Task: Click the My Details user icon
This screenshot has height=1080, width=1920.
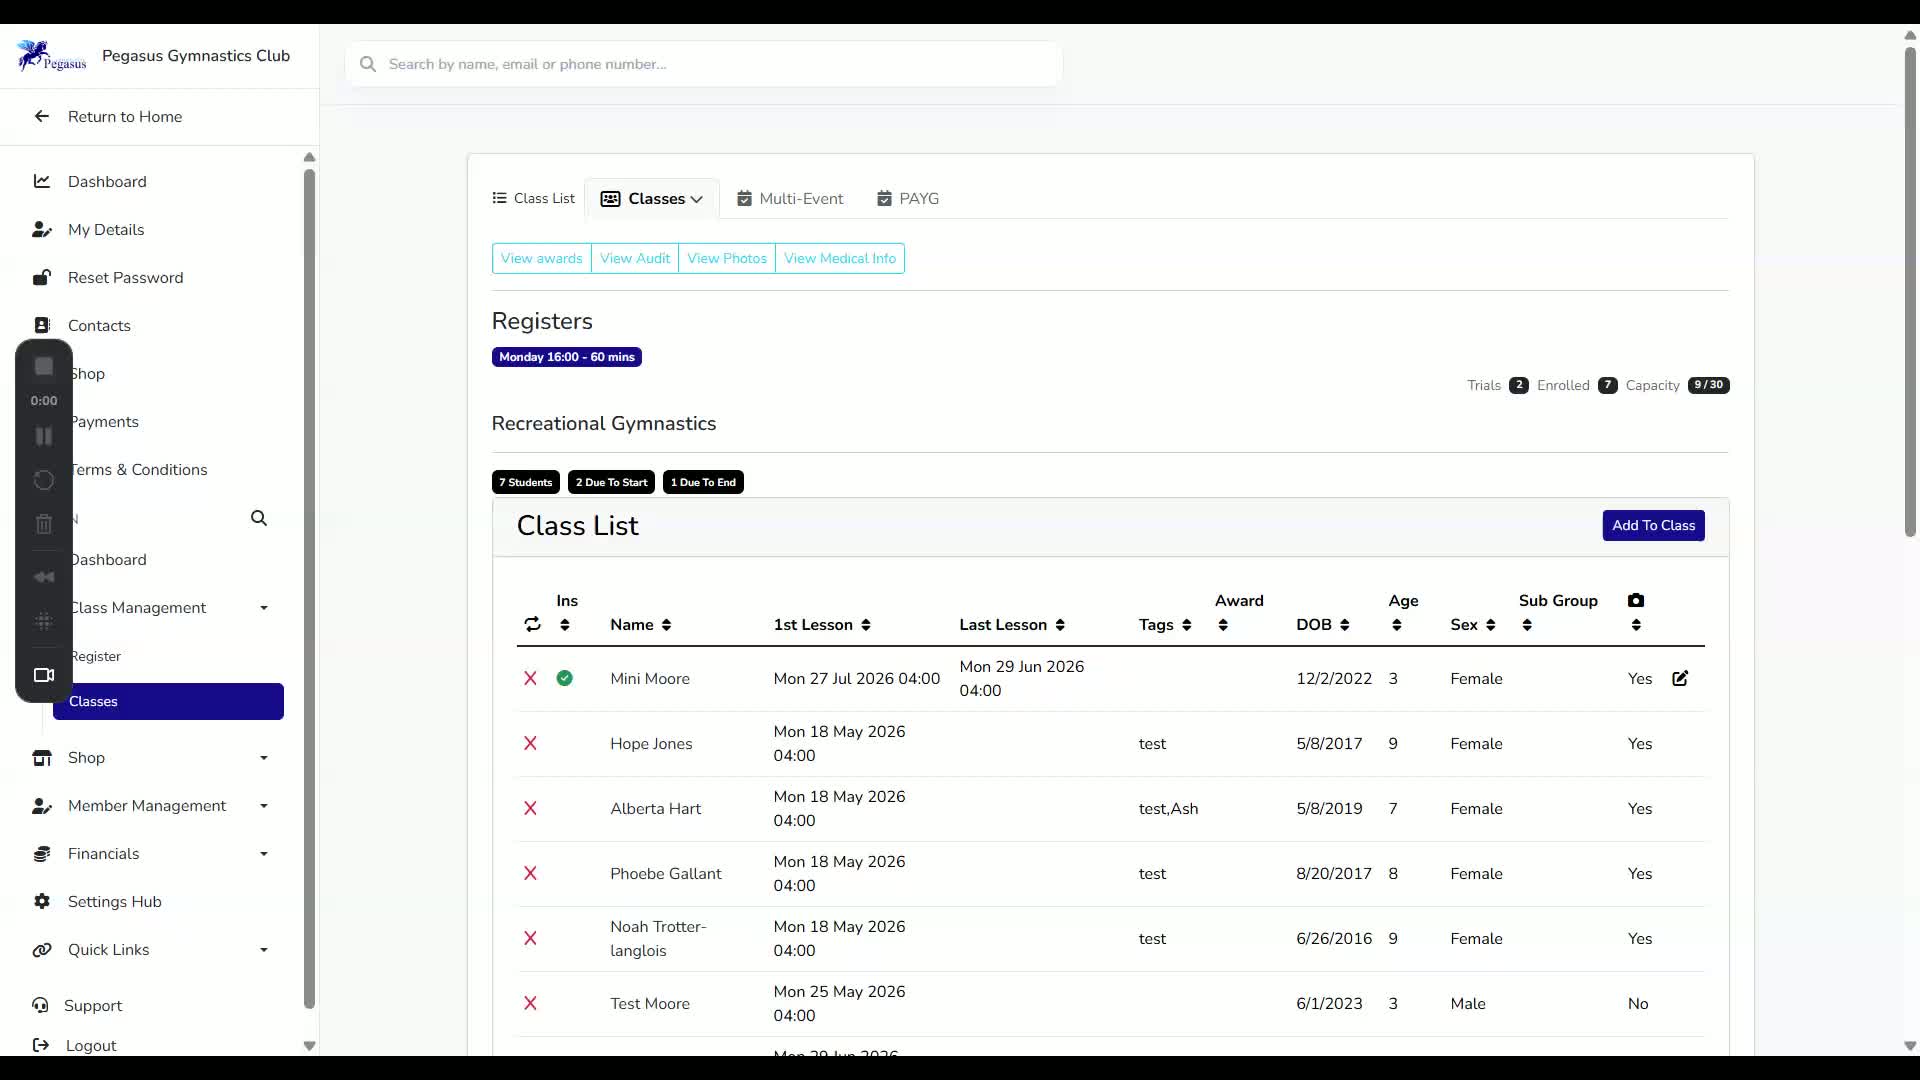Action: pos(42,229)
